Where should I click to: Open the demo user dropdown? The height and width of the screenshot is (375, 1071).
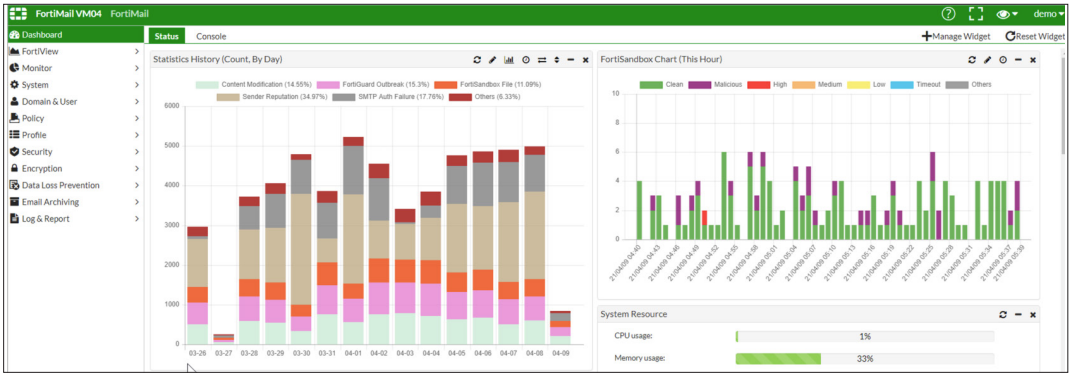[1048, 14]
